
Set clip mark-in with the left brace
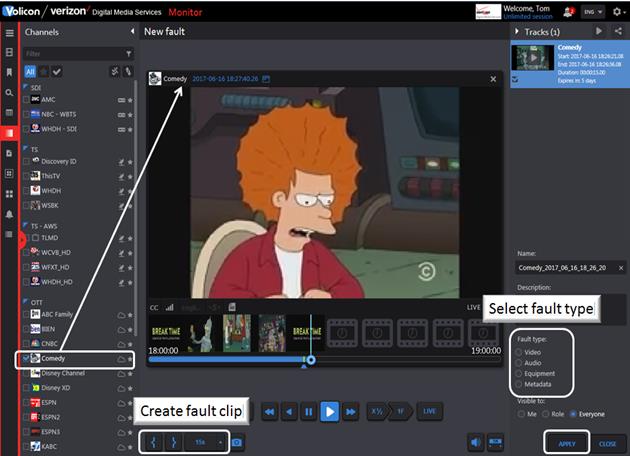pyautogui.click(x=153, y=442)
